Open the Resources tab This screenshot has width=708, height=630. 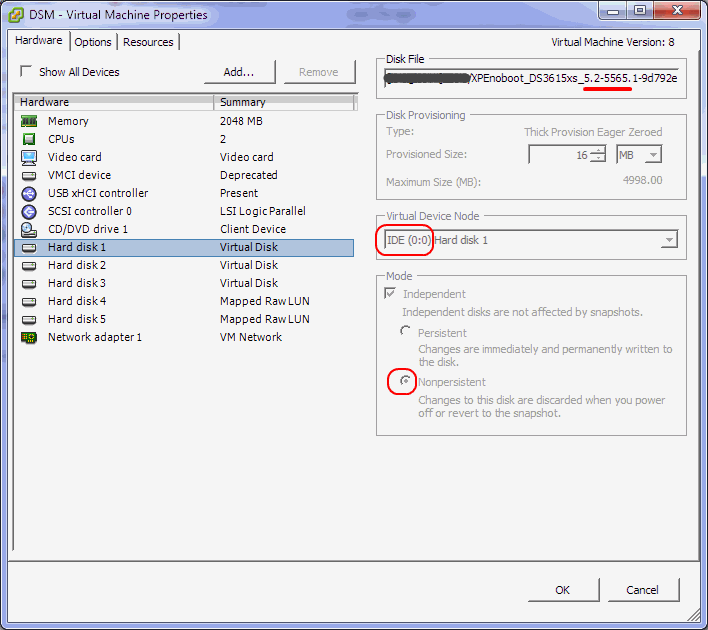tap(148, 42)
